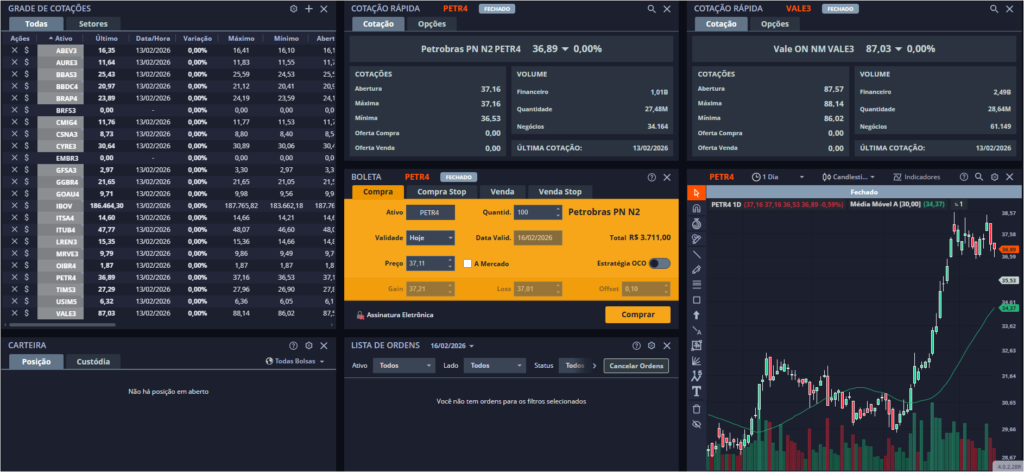
Task: Open help icon in Boleta panel
Action: click(x=651, y=177)
